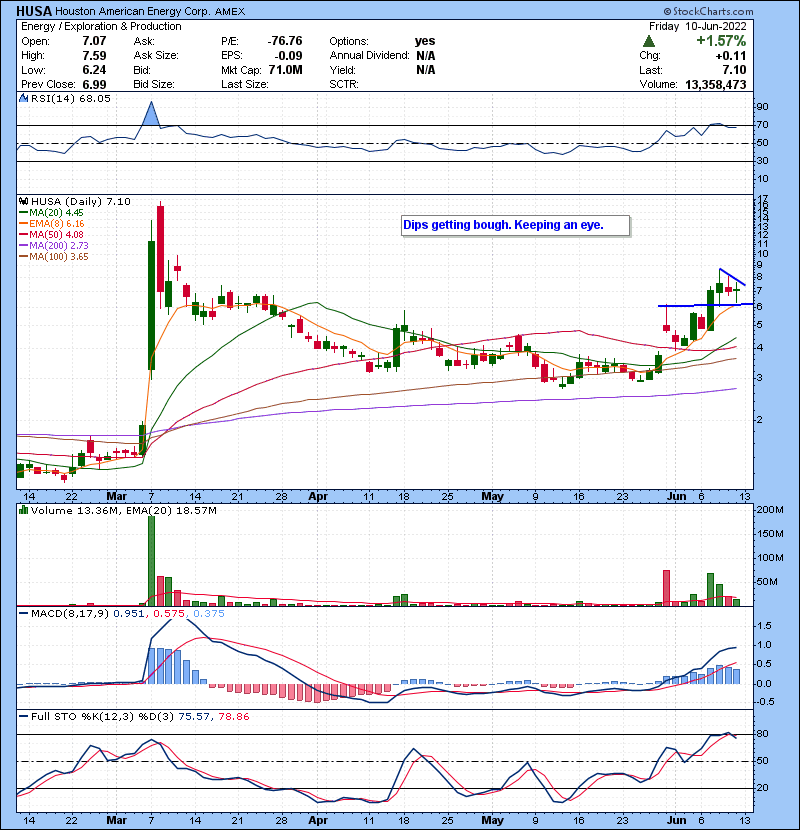Click the green up-arrow next to +1.57%
The height and width of the screenshot is (830, 800).
point(649,40)
